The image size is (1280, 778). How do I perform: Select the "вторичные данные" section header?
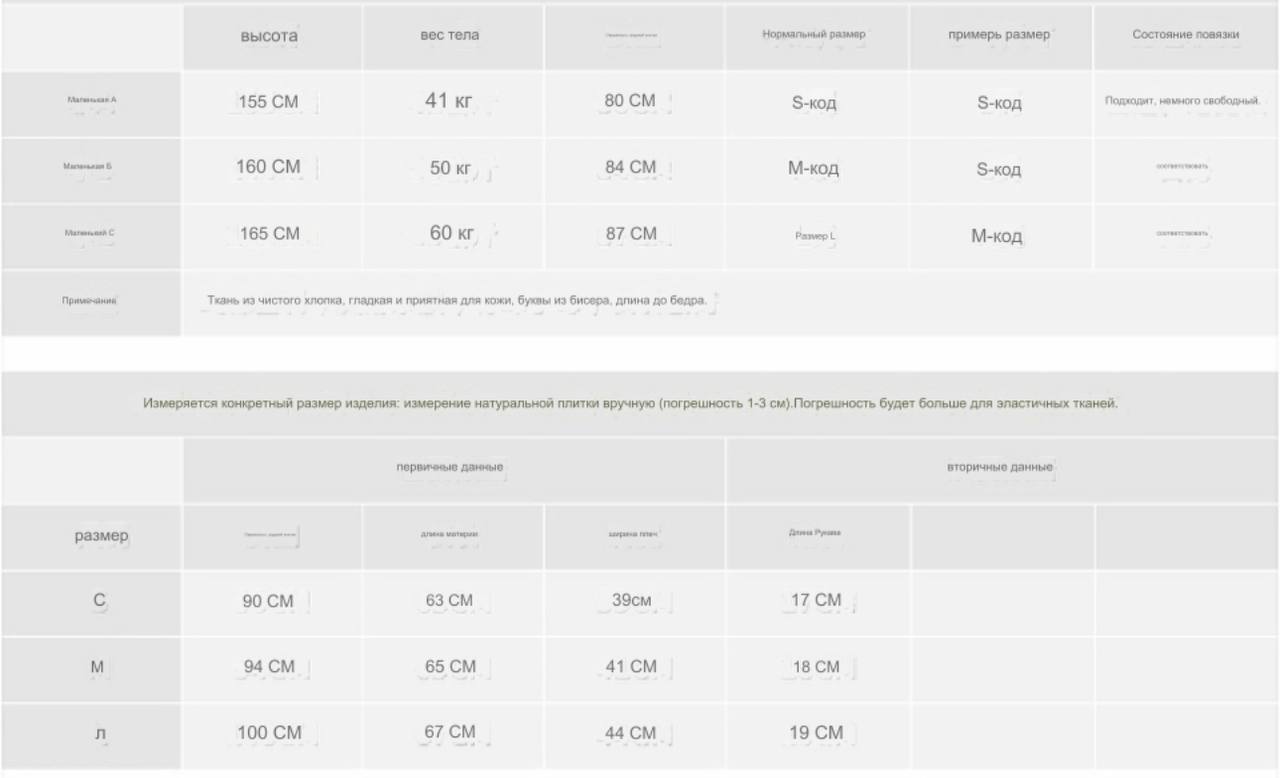click(x=1000, y=467)
